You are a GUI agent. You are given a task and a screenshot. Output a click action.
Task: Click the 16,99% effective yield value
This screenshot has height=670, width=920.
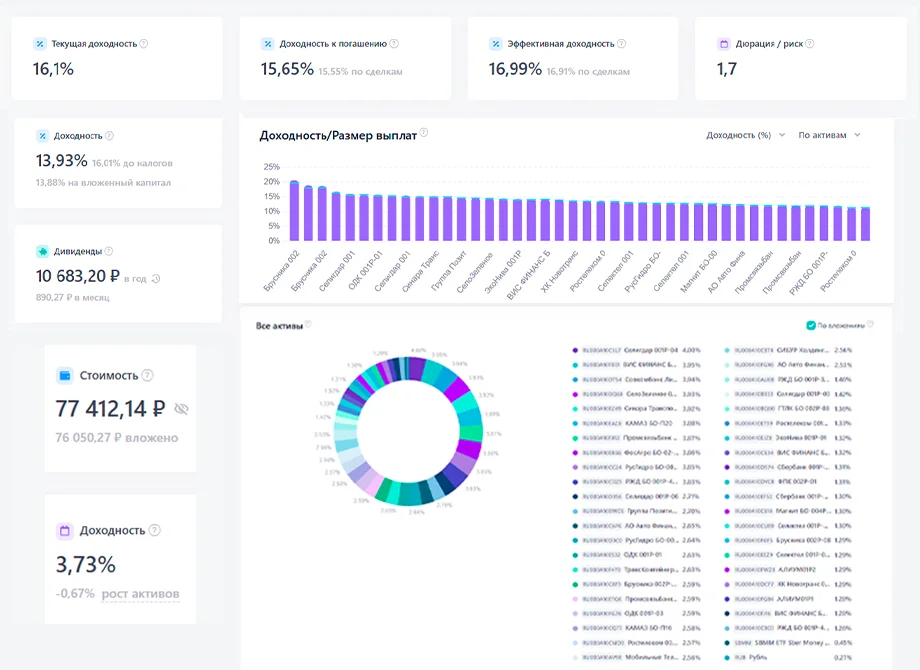pos(515,69)
